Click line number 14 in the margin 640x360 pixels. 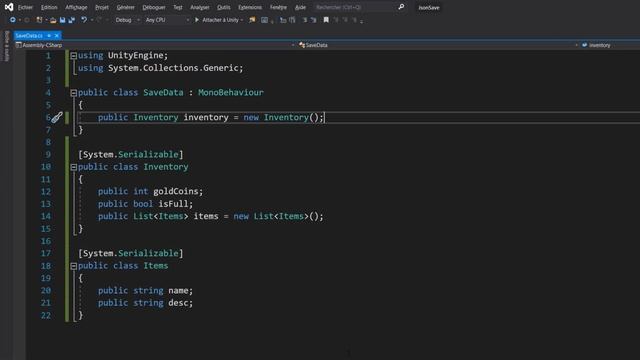pos(46,216)
